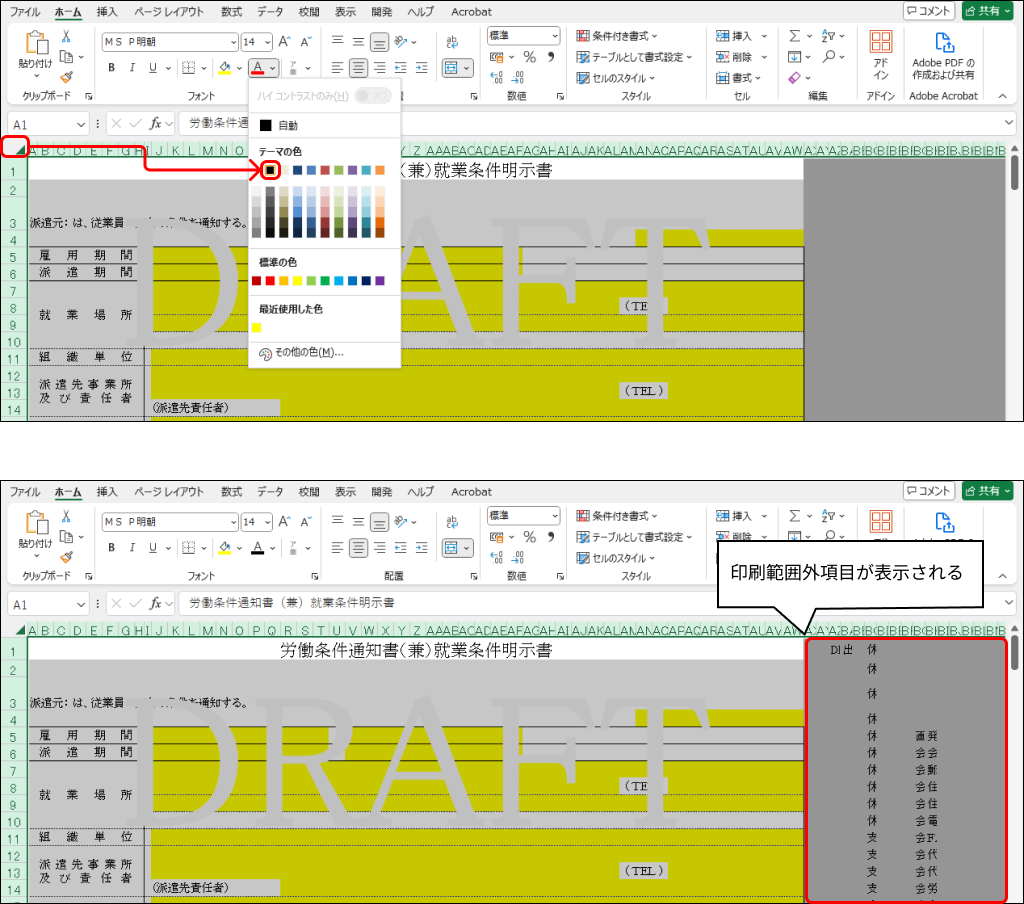Viewport: 1024px width, 904px height.
Task: Pick the purple standard color swatch
Action: tap(380, 281)
